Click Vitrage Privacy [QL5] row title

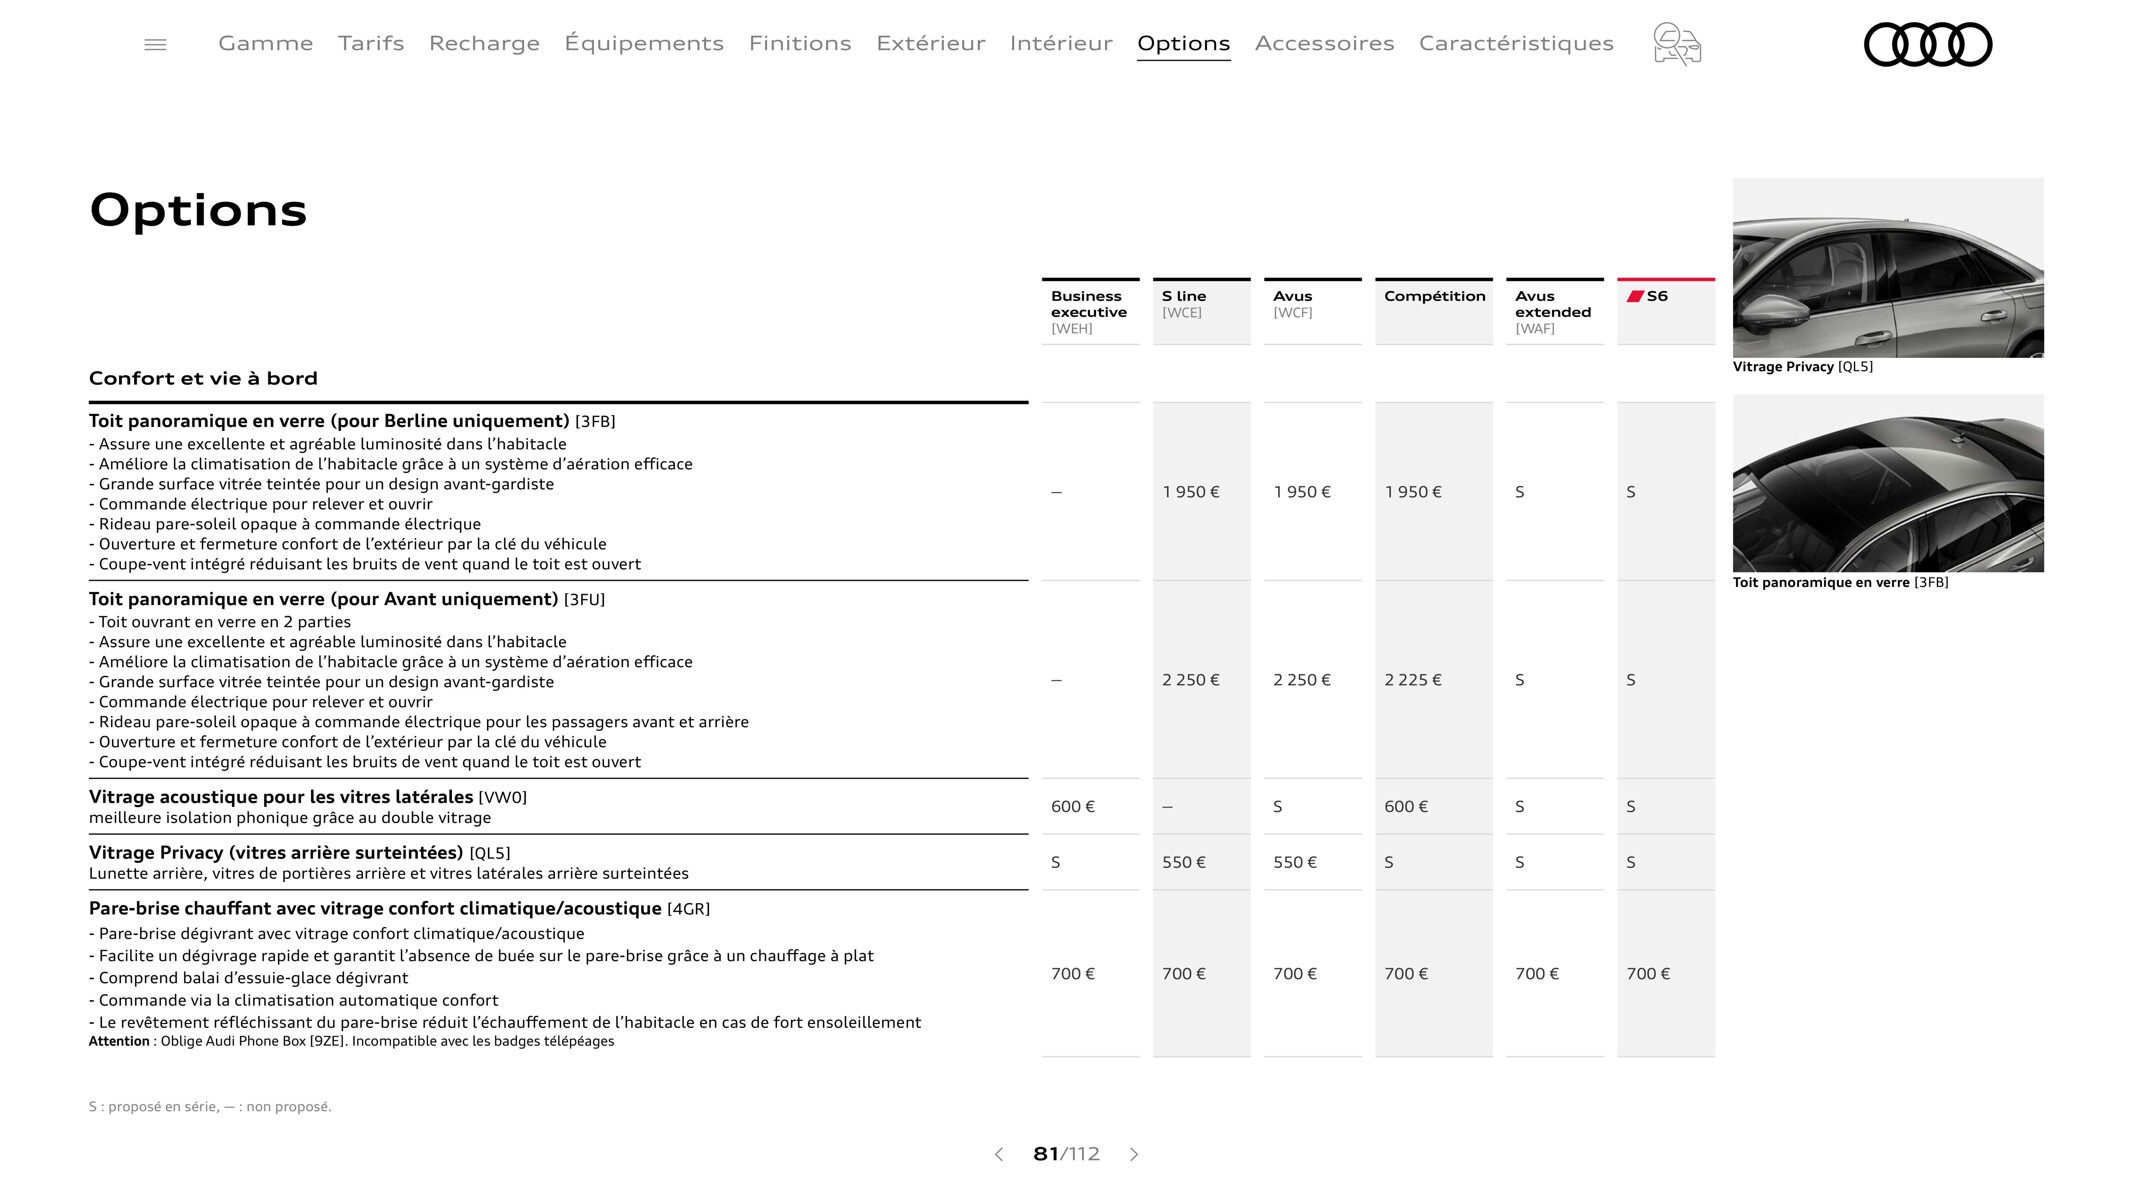pos(300,853)
